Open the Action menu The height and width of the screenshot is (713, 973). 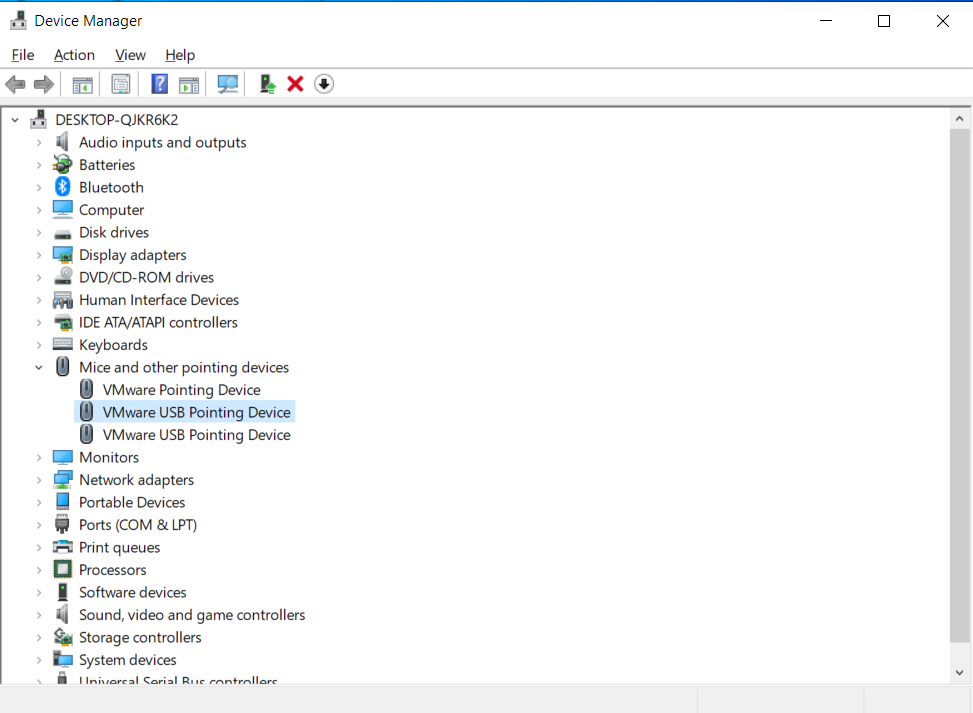(x=74, y=55)
